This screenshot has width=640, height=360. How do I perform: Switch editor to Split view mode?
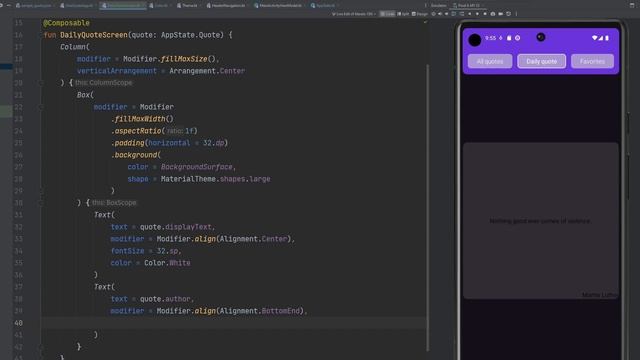click(402, 14)
